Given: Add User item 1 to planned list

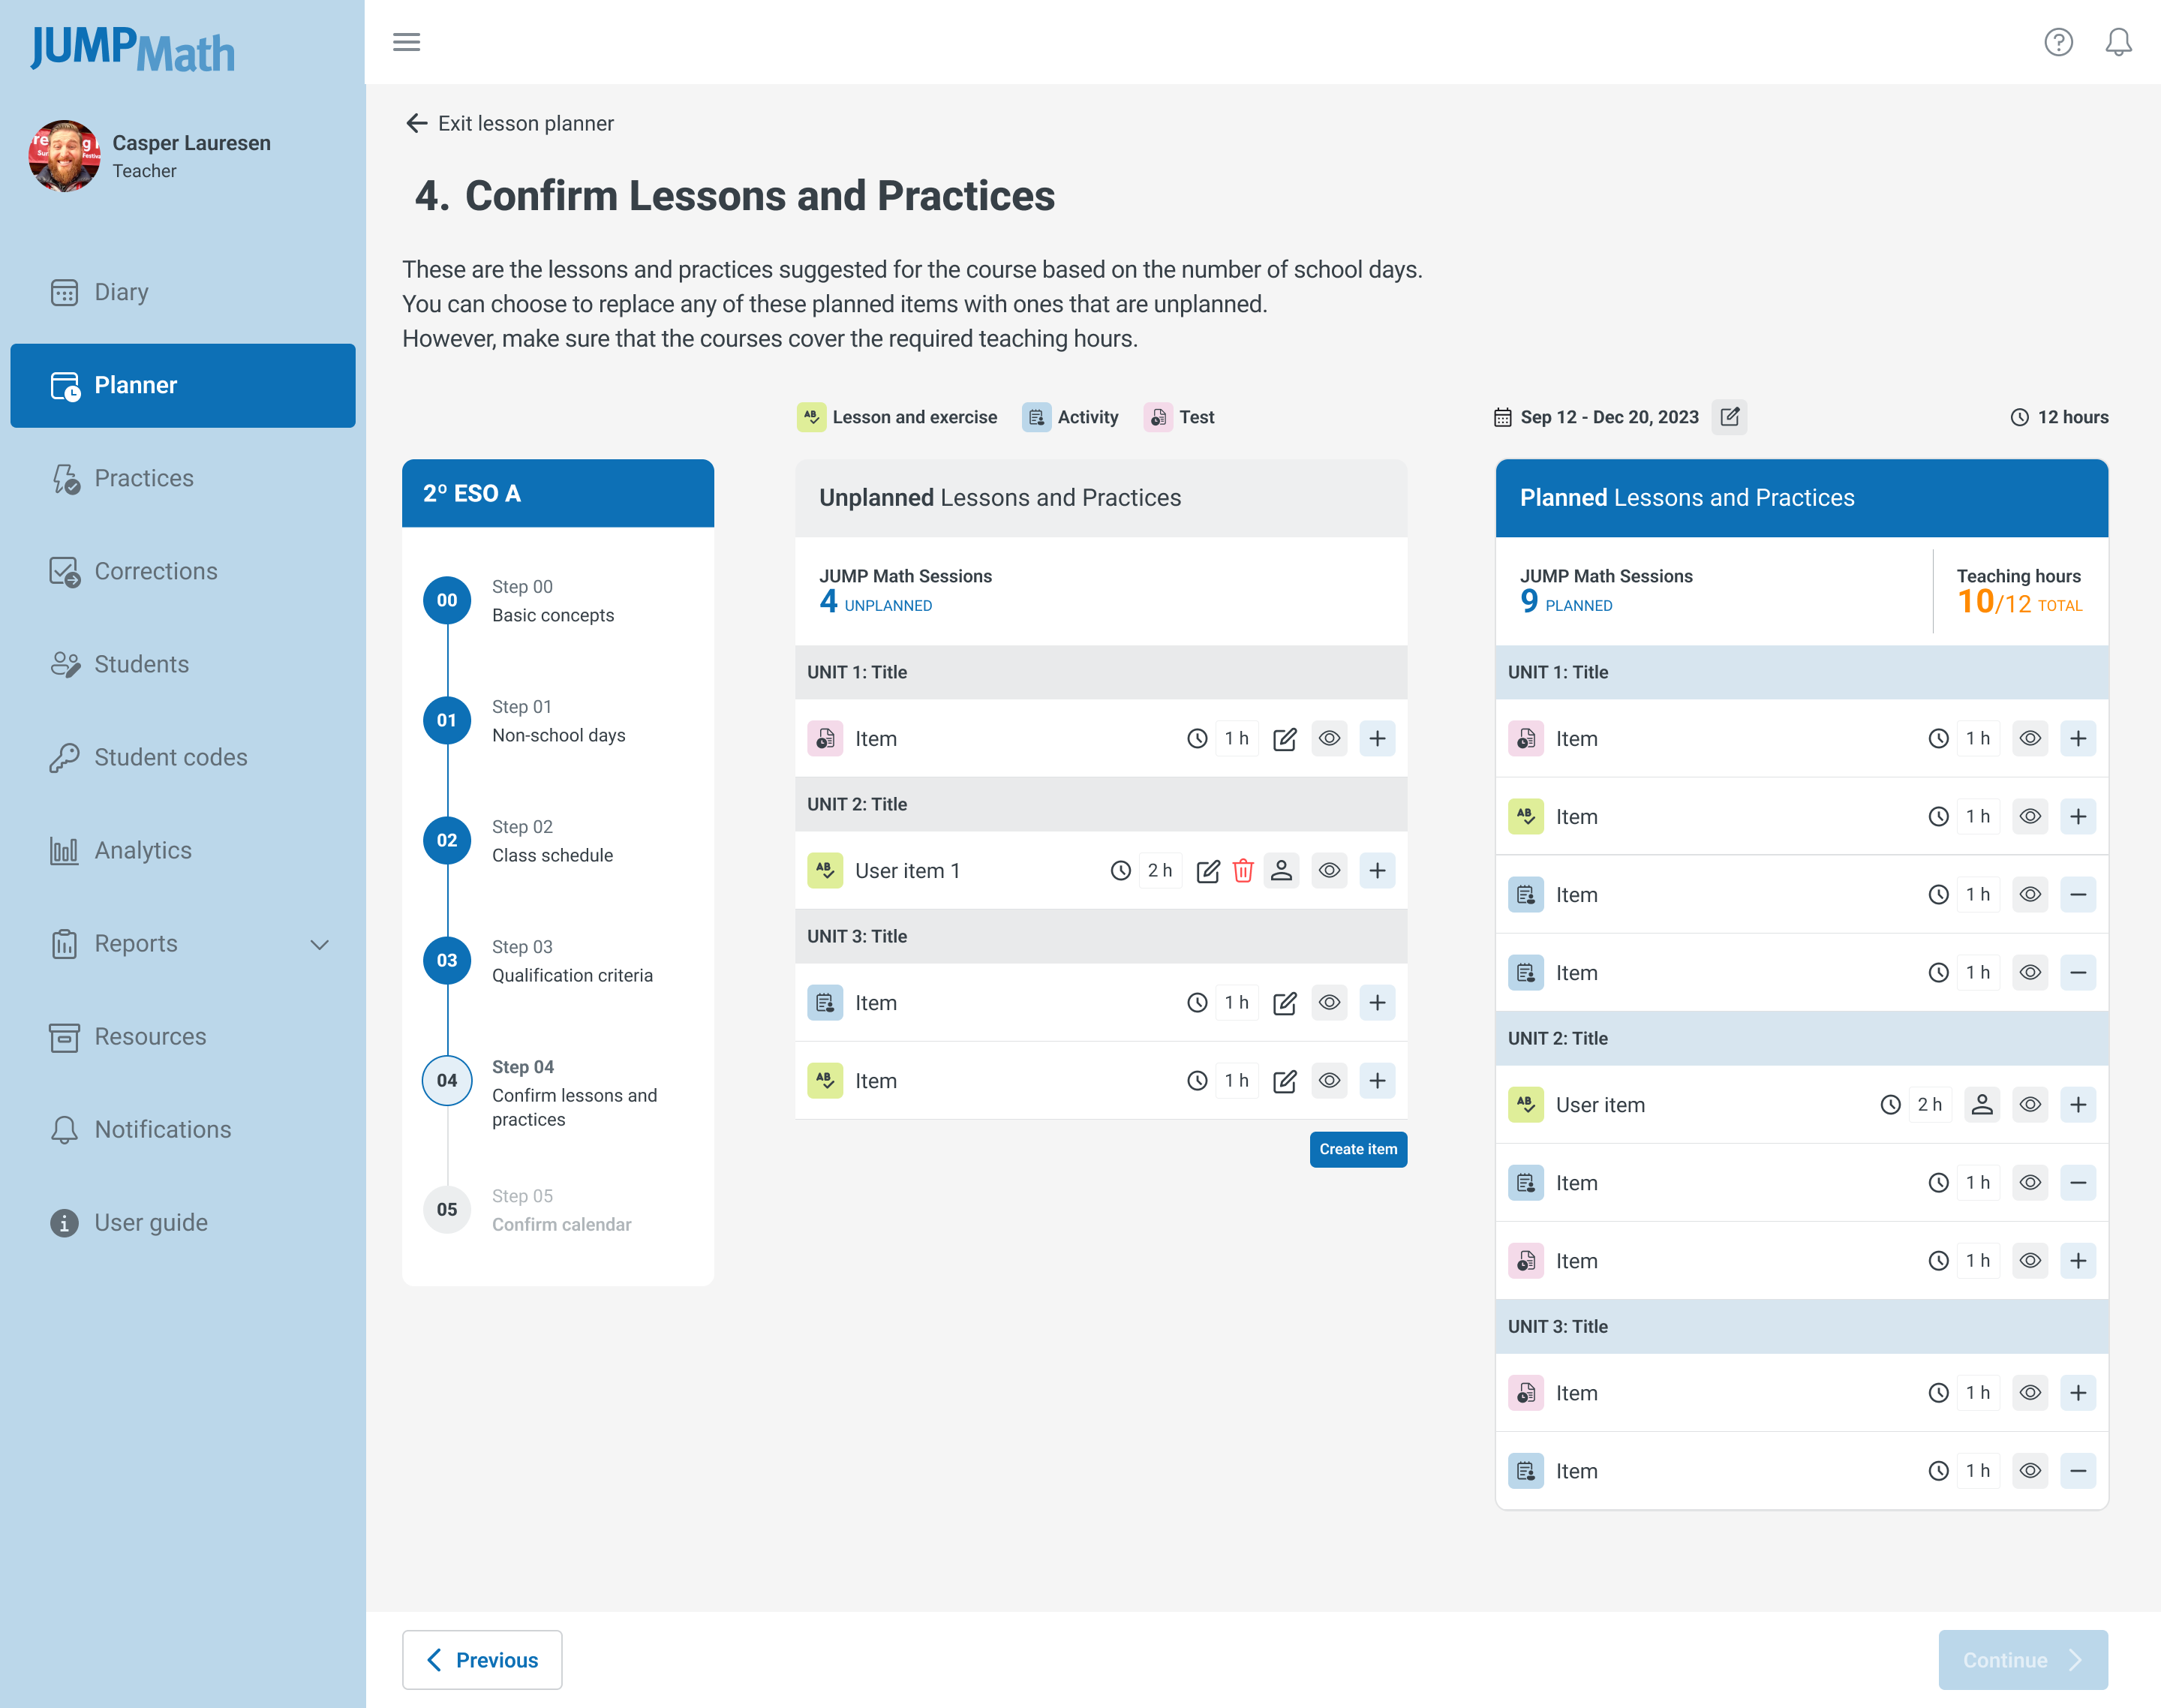Looking at the screenshot, I should click(1377, 871).
